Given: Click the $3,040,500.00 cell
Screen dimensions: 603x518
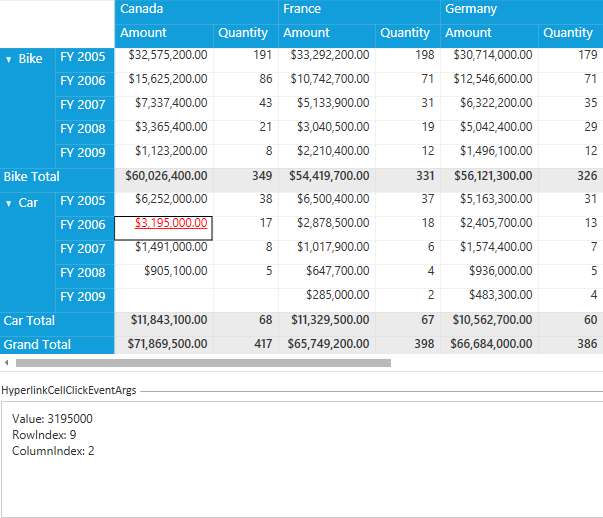Looking at the screenshot, I should (x=327, y=132).
